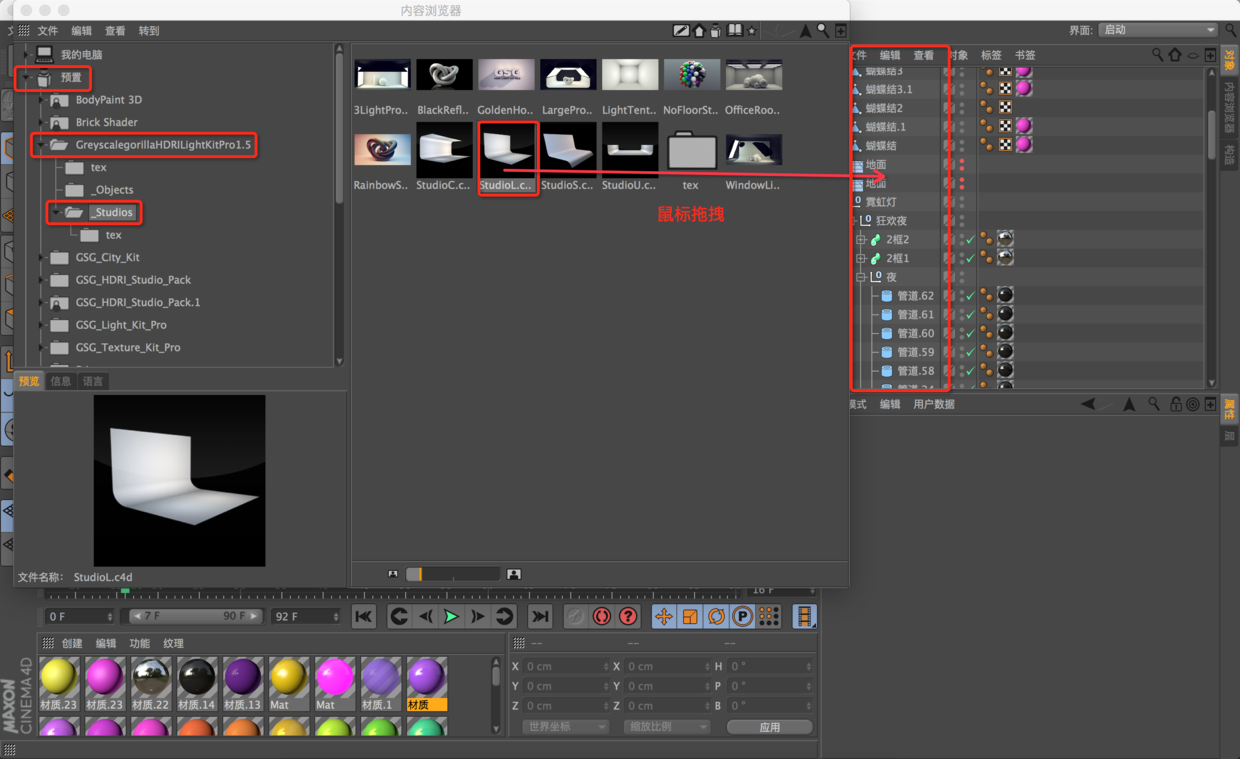Toggle the green check on 管道.60
This screenshot has height=759, width=1240.
(x=969, y=333)
